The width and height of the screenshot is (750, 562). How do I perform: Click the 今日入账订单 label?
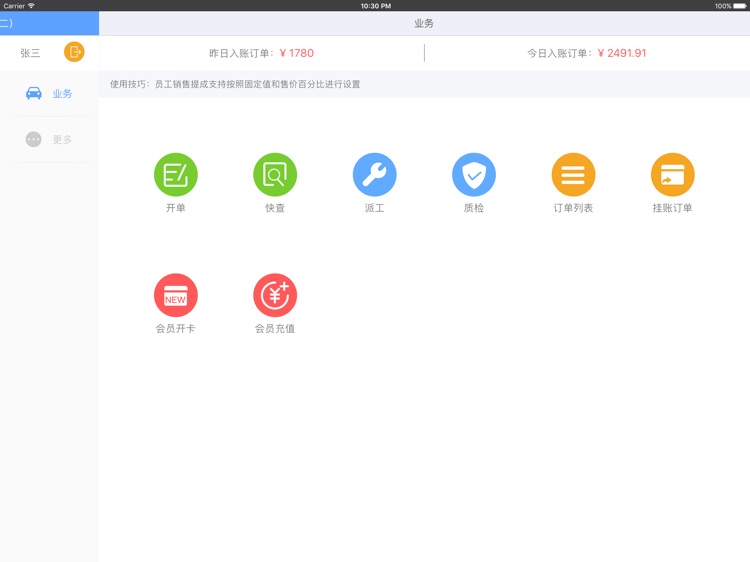(558, 53)
